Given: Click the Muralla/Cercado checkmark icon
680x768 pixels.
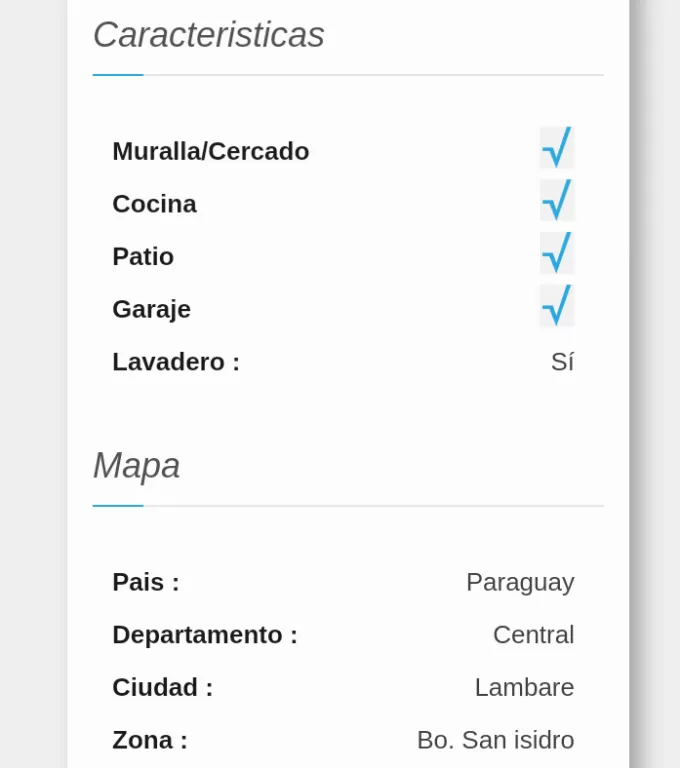Looking at the screenshot, I should pyautogui.click(x=557, y=147).
